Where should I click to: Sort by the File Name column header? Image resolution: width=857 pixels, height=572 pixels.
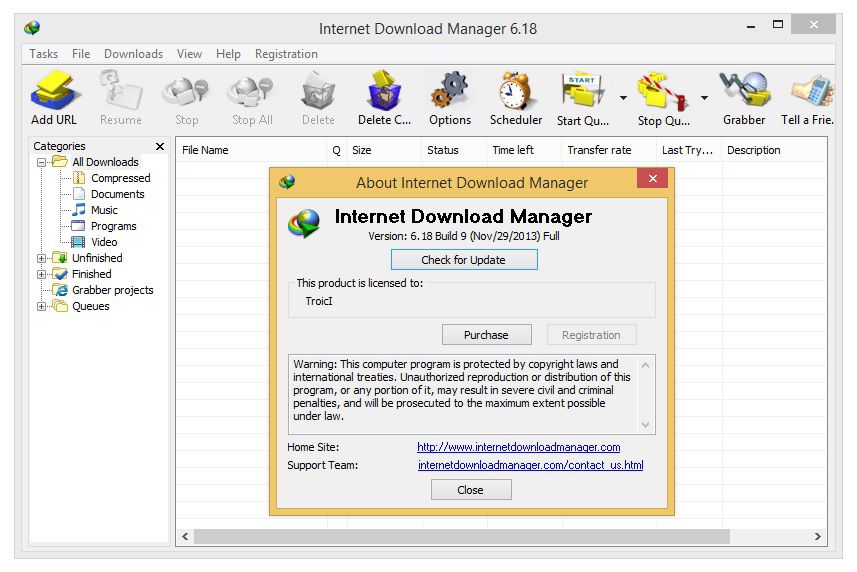pos(251,150)
